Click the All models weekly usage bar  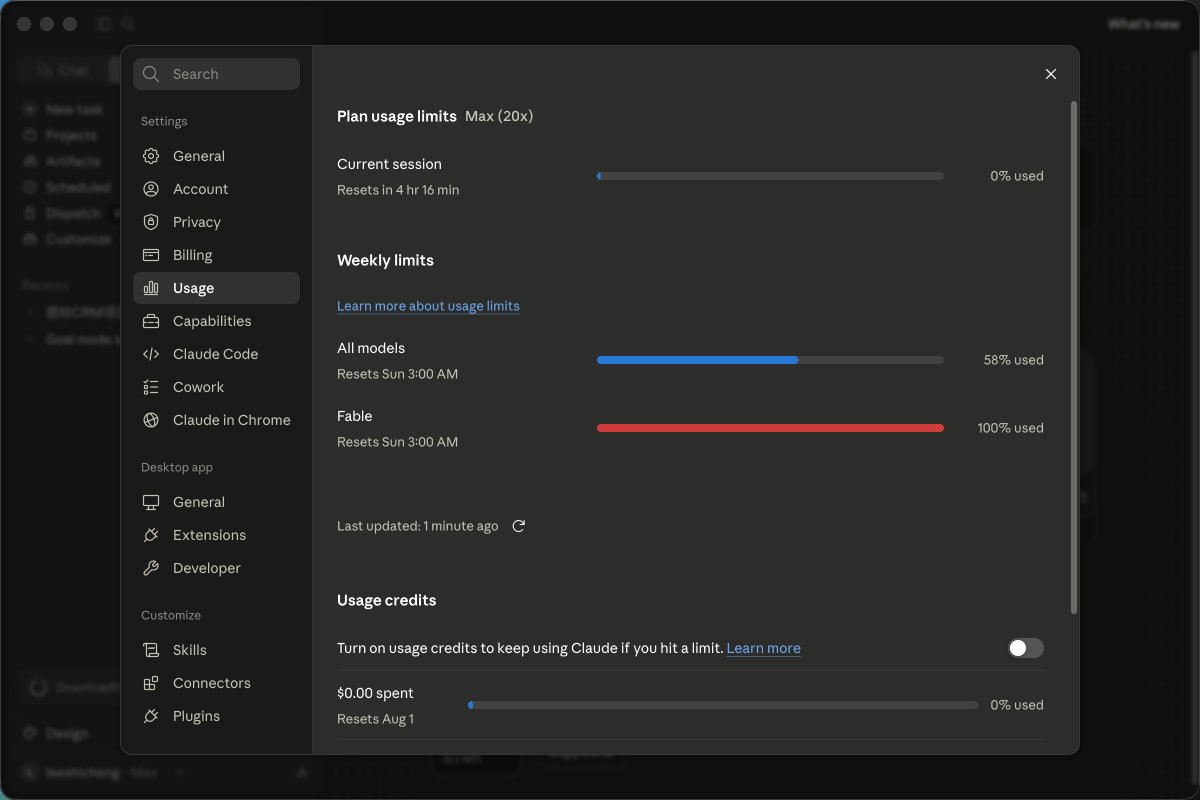(770, 360)
